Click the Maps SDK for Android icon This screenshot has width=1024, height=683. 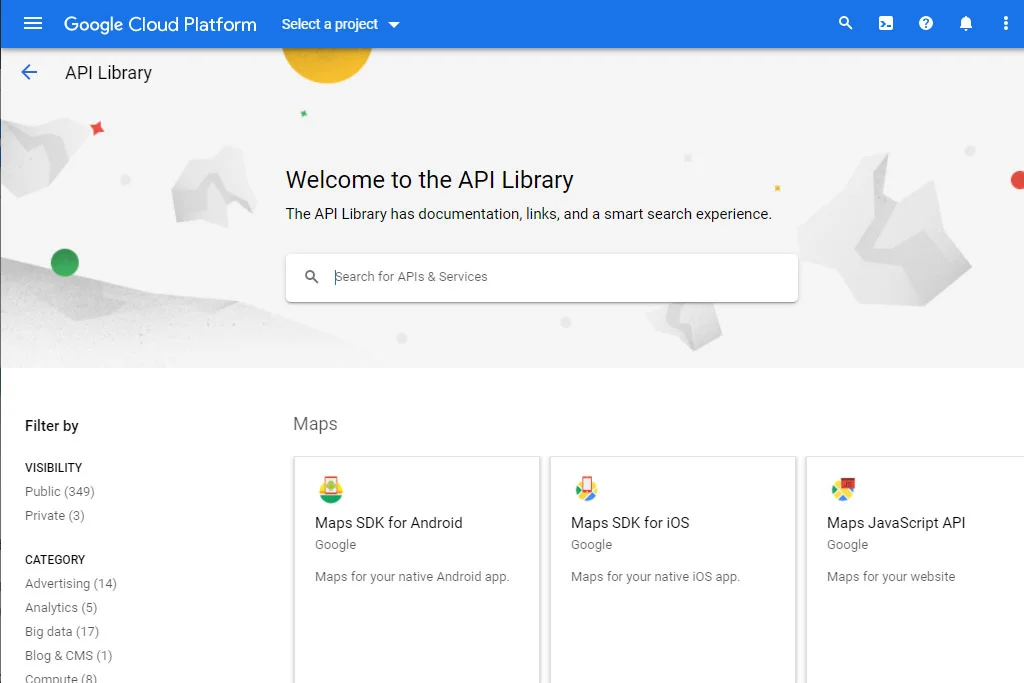[x=331, y=490]
